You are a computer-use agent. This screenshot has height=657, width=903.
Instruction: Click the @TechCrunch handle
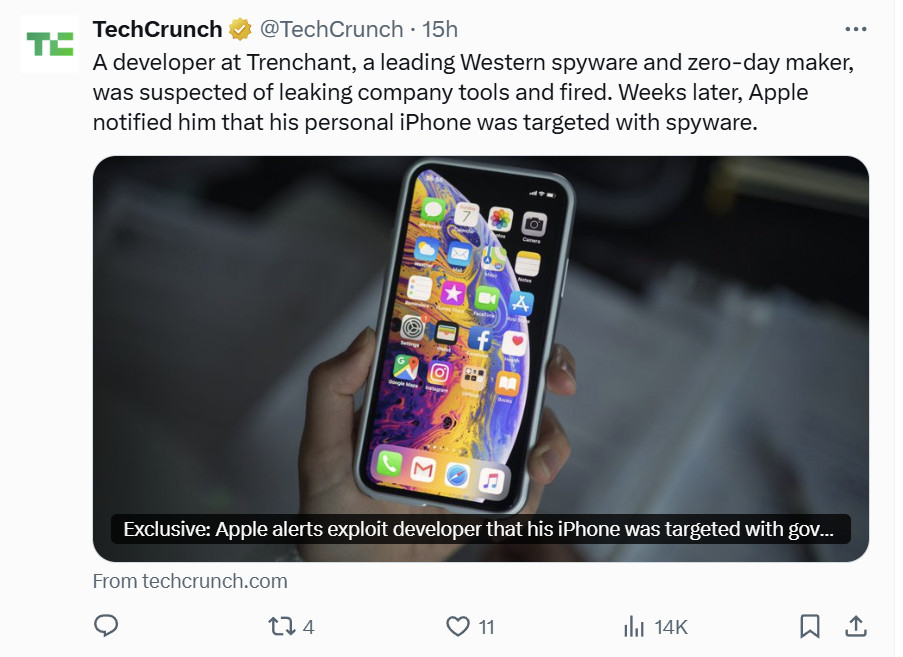(x=331, y=29)
